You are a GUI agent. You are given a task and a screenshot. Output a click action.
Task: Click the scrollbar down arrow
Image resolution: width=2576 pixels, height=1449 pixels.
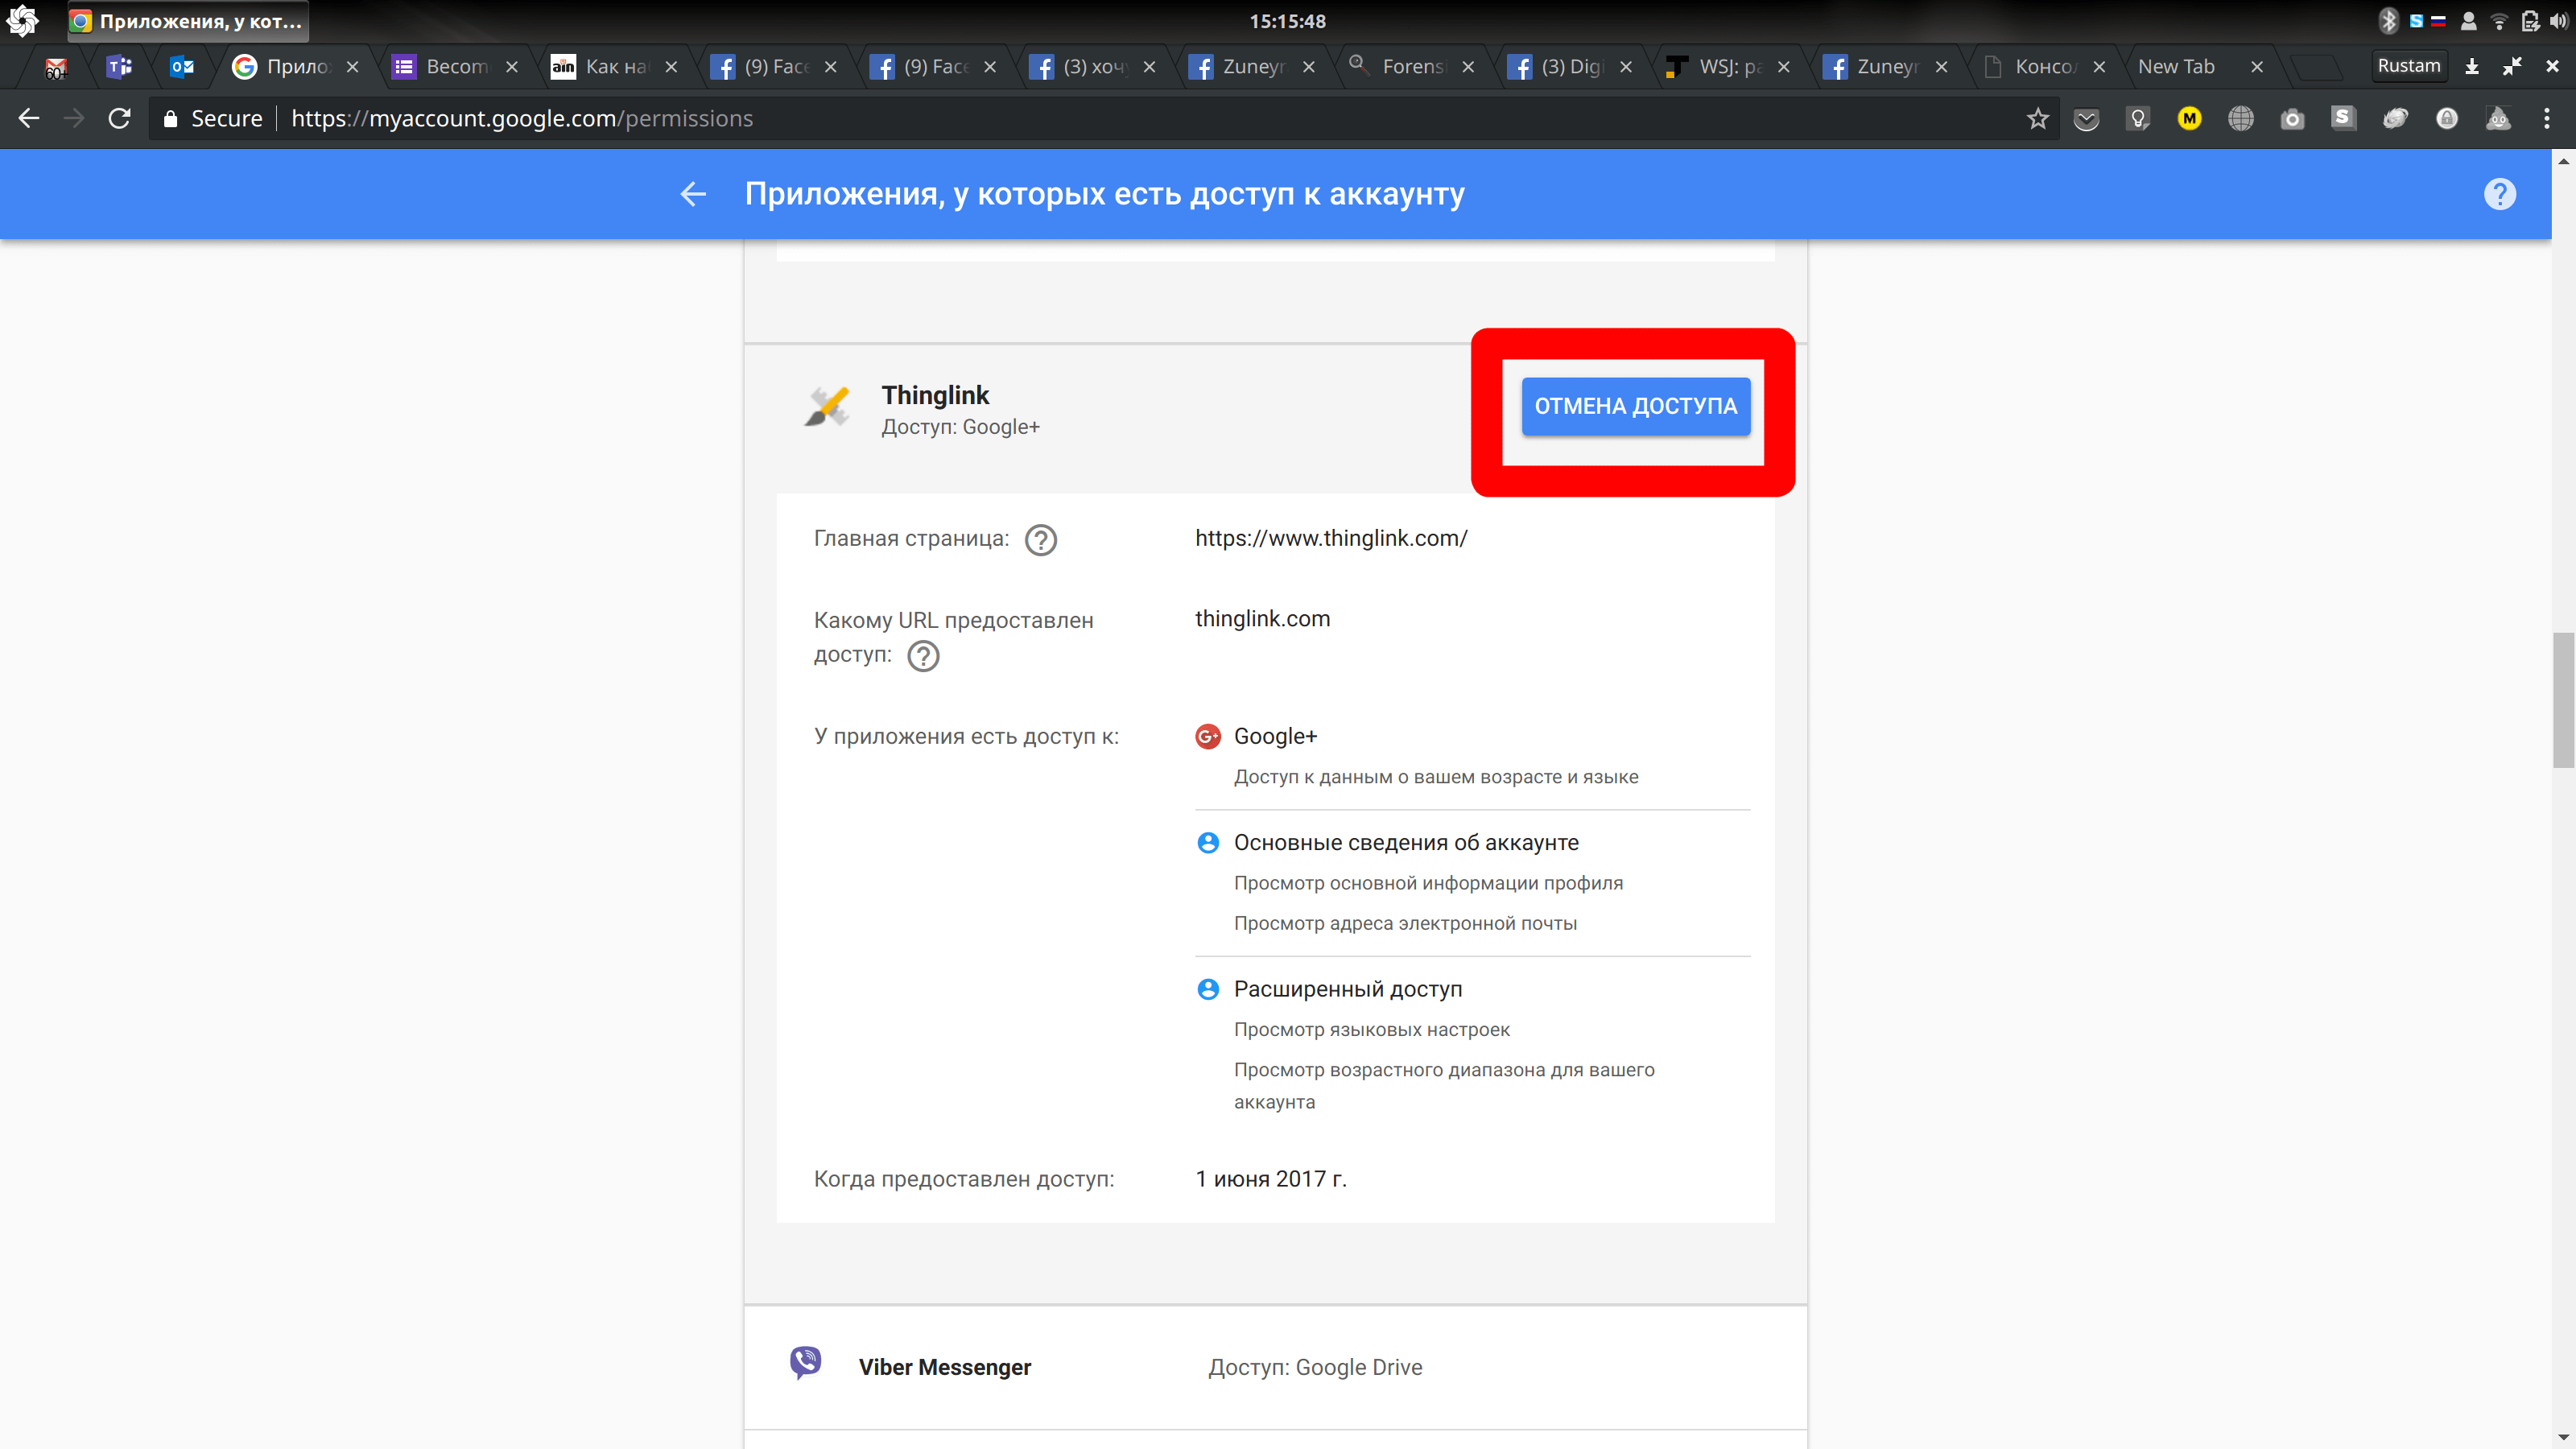(2562, 1439)
